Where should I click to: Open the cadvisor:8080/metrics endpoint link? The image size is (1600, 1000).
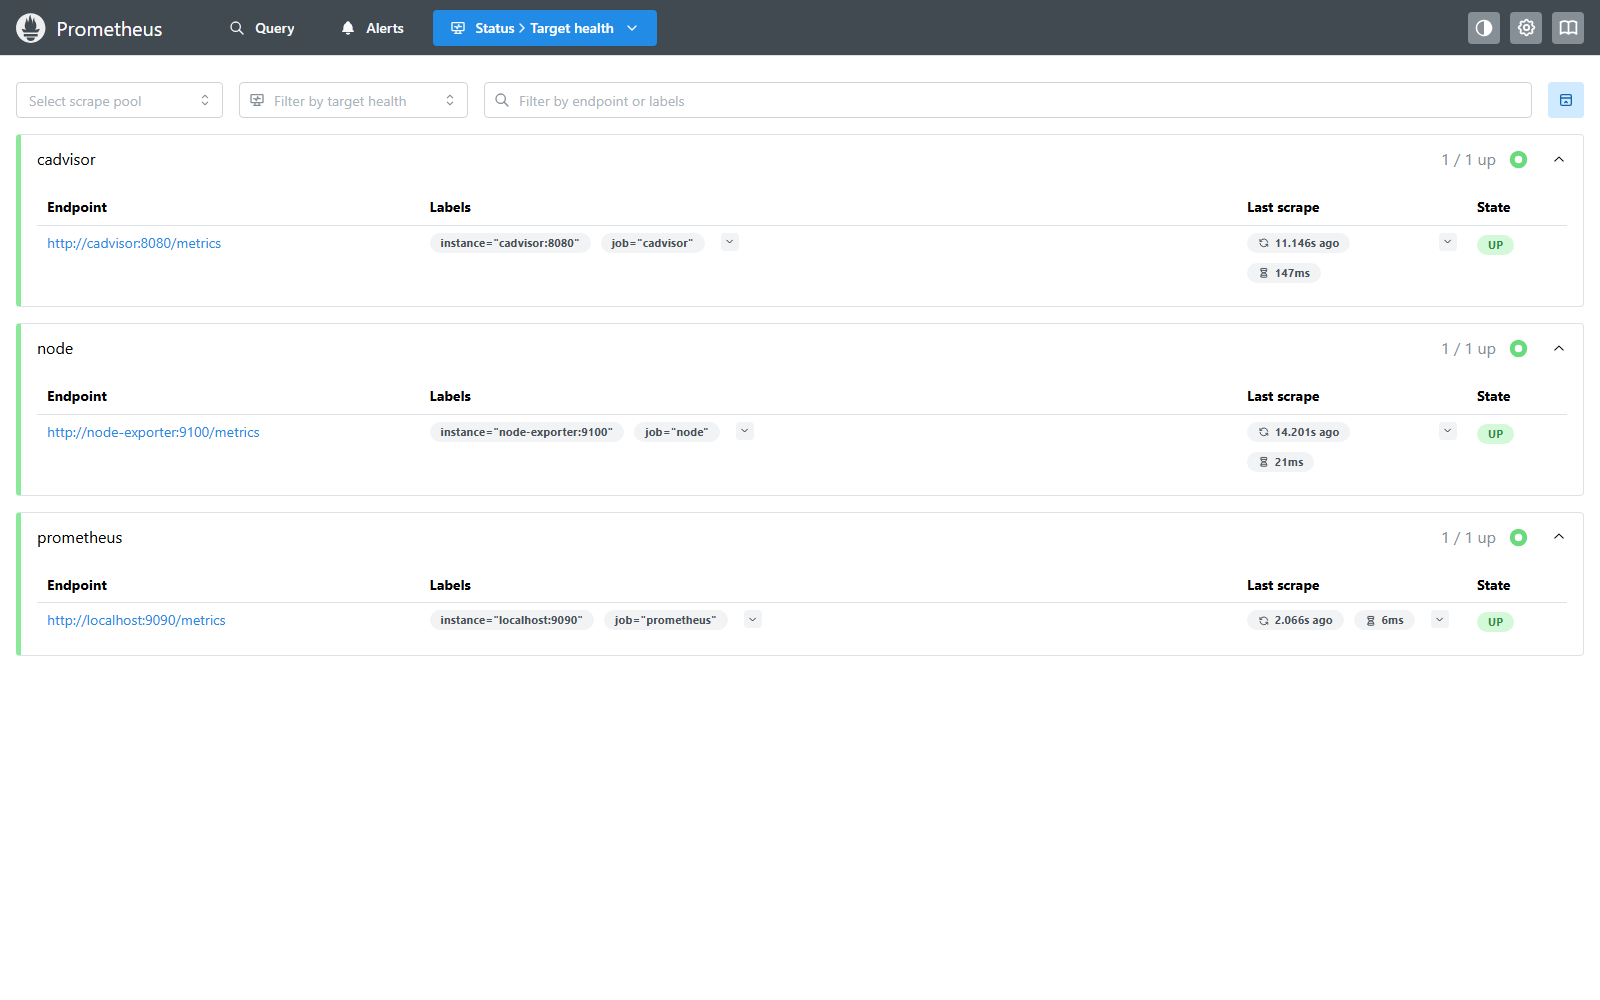[134, 243]
